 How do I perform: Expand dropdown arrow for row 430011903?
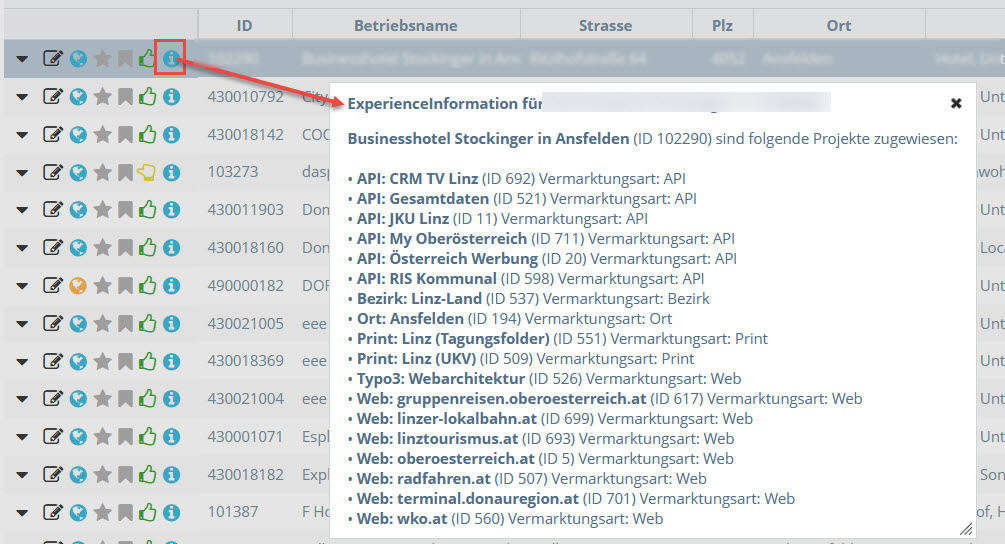(22, 210)
